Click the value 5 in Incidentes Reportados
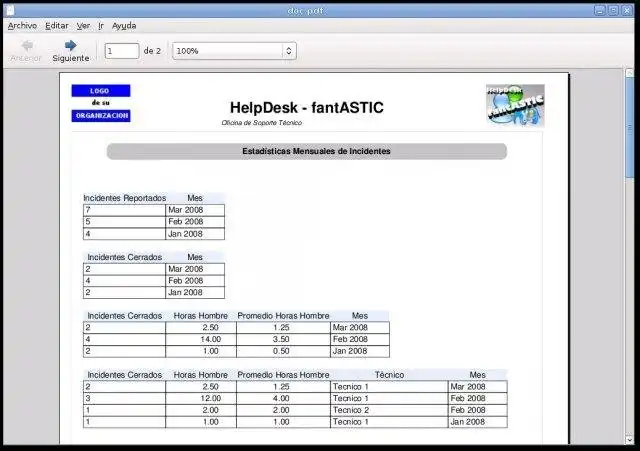 124,222
